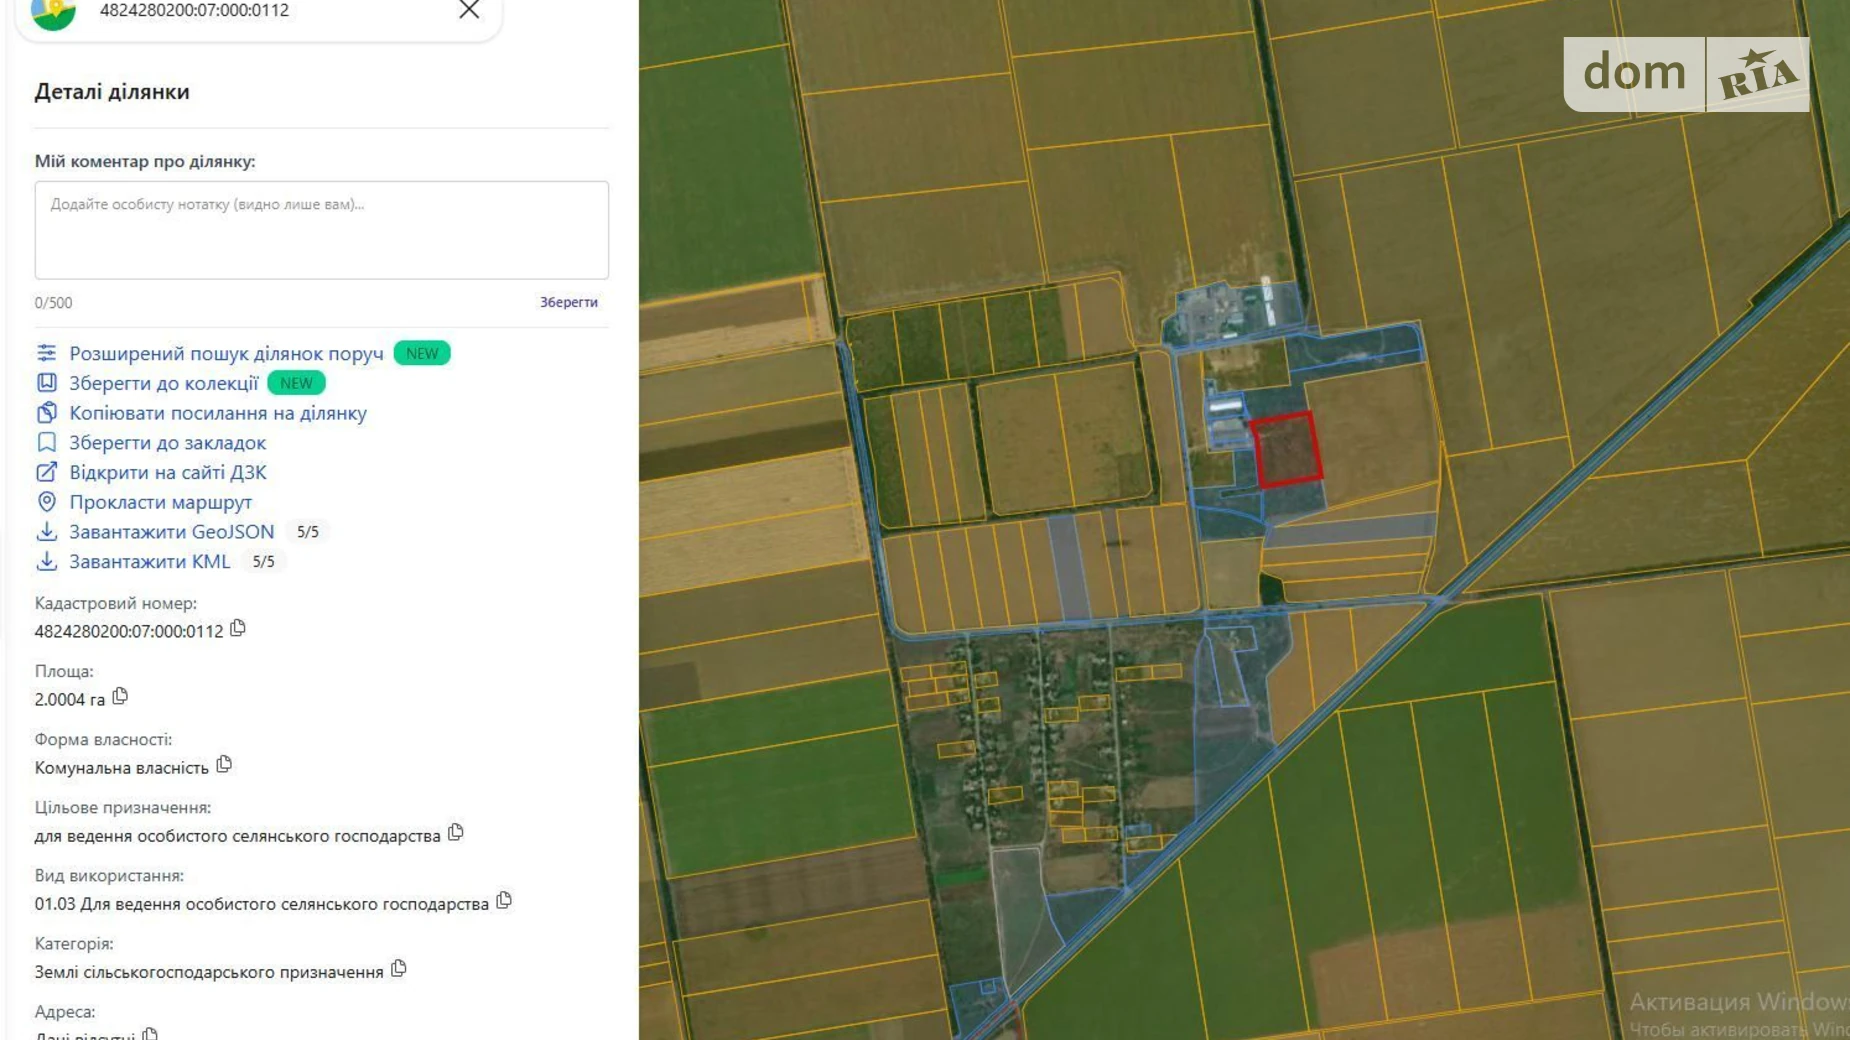Copy the land category value
Screen dimensions: 1850x1040
[x=399, y=969]
